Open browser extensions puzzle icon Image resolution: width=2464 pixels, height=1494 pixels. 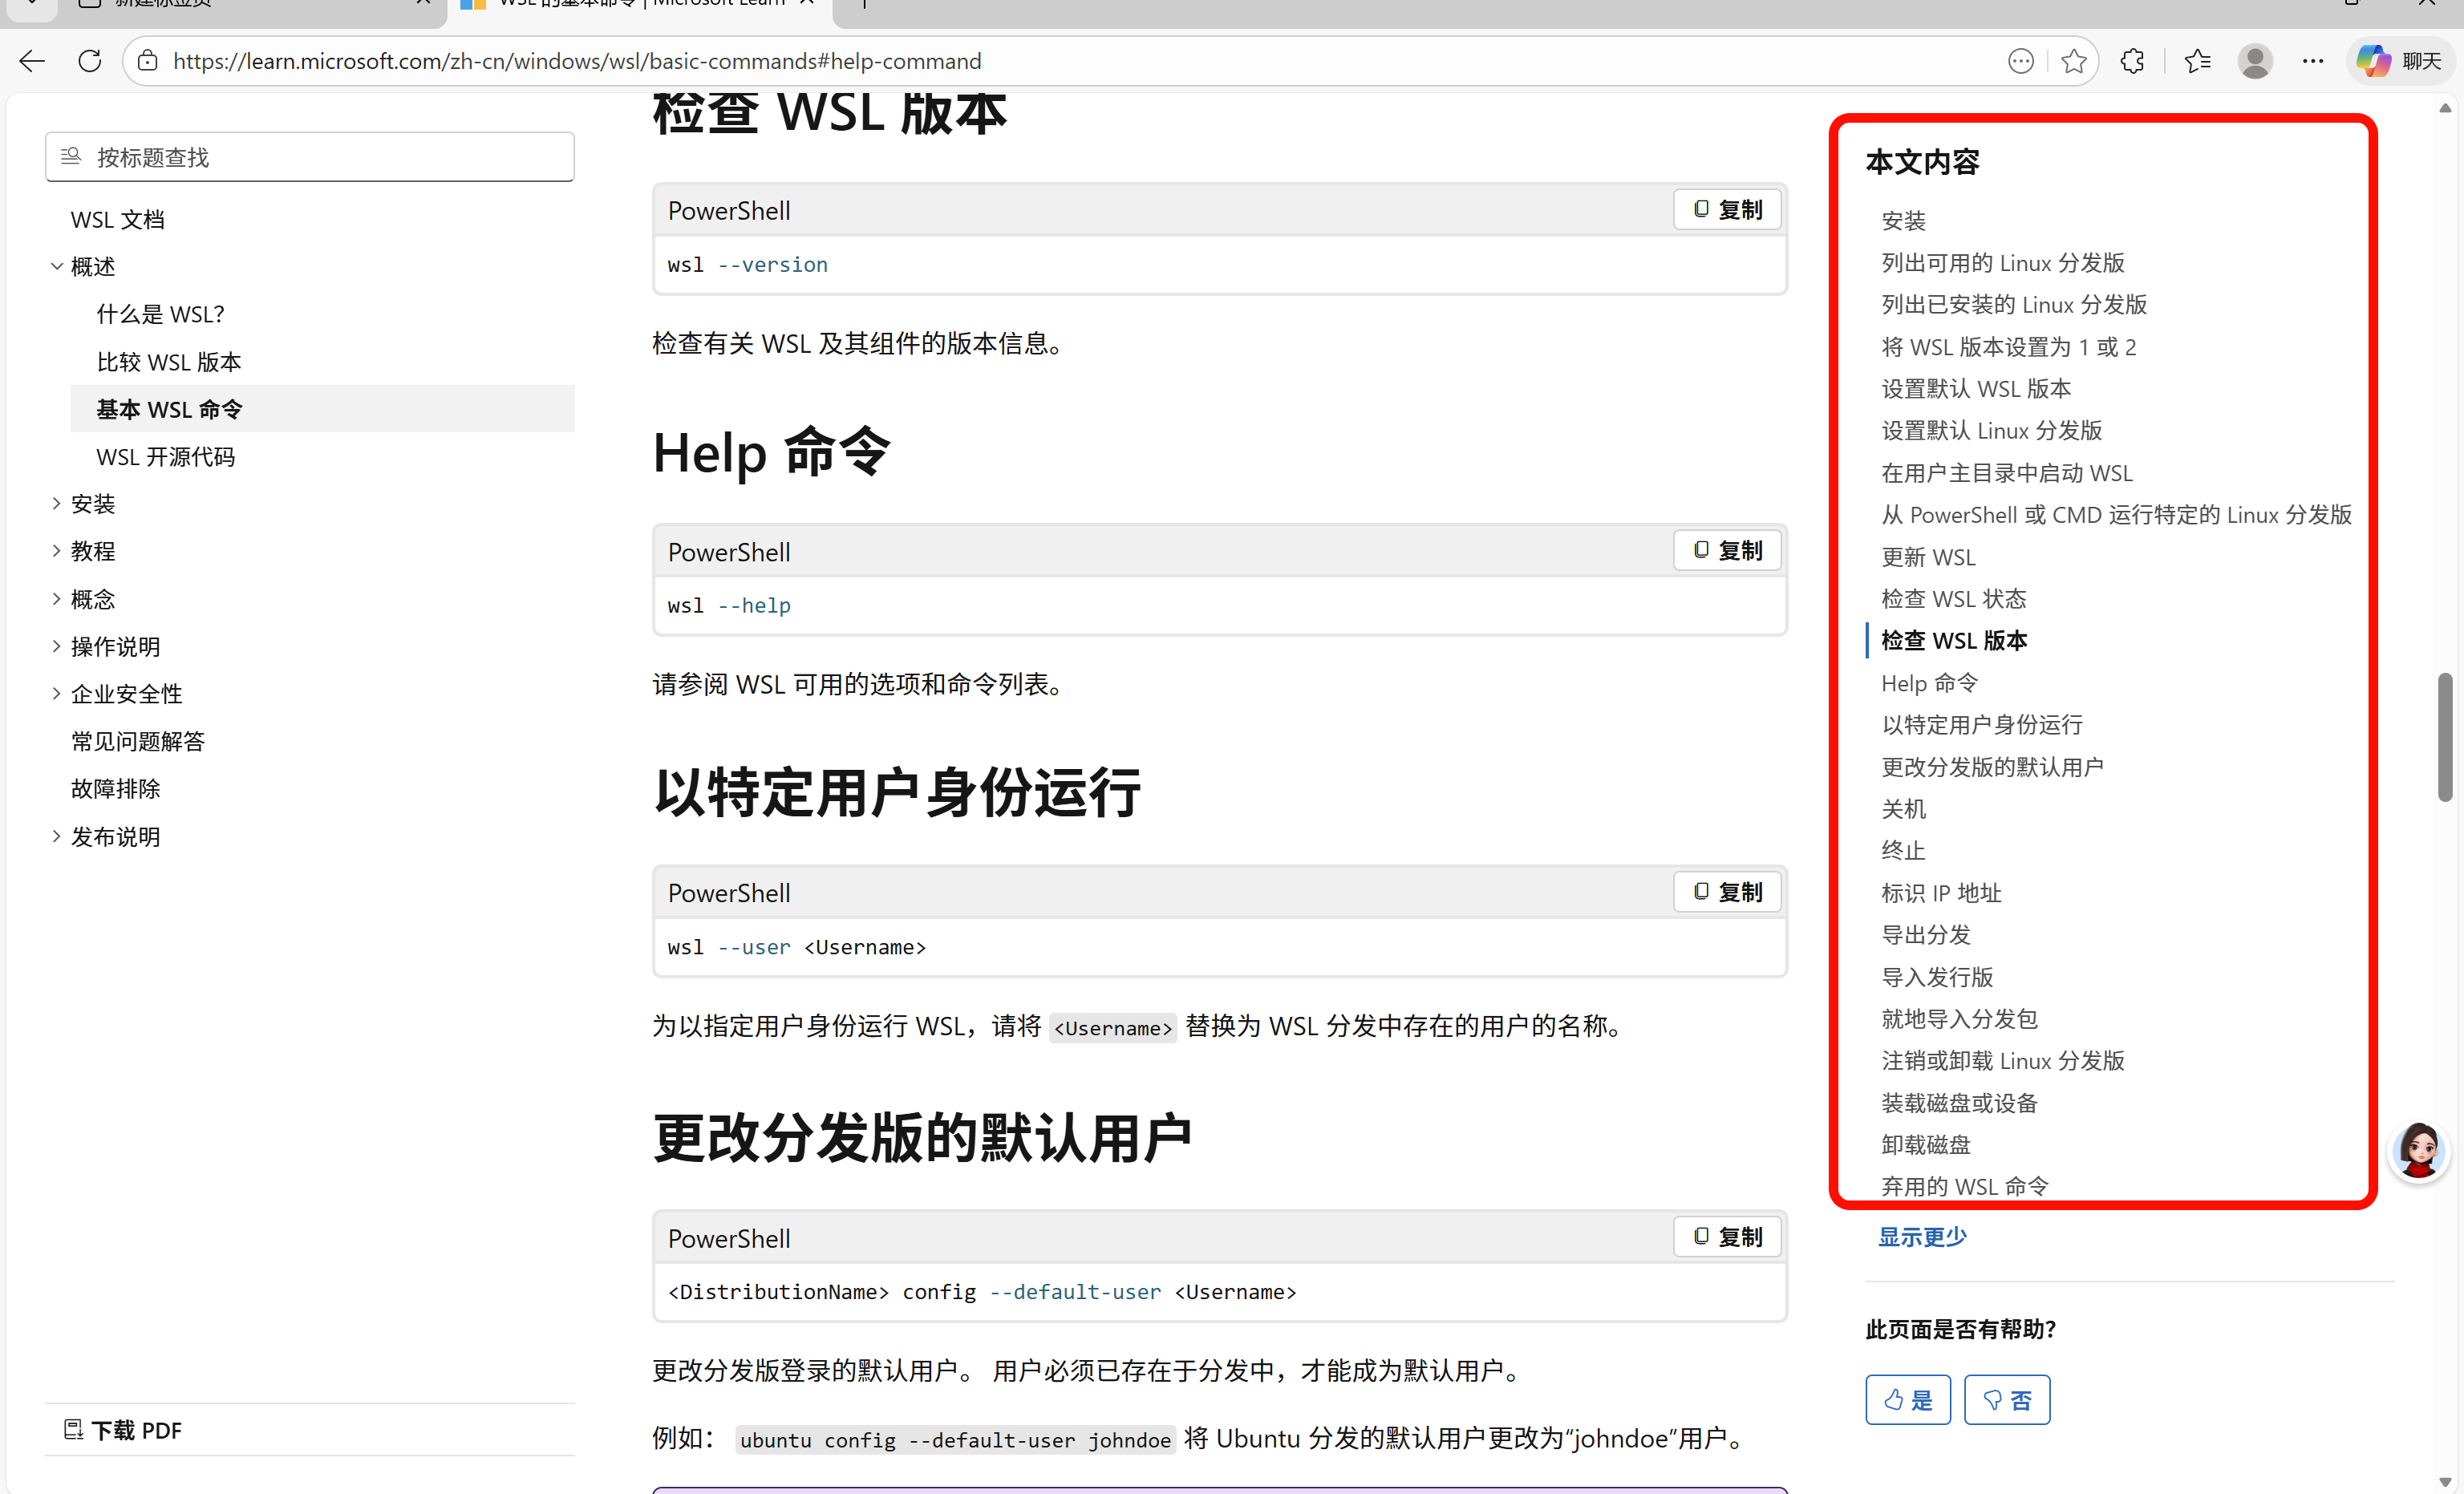pos(2132,61)
